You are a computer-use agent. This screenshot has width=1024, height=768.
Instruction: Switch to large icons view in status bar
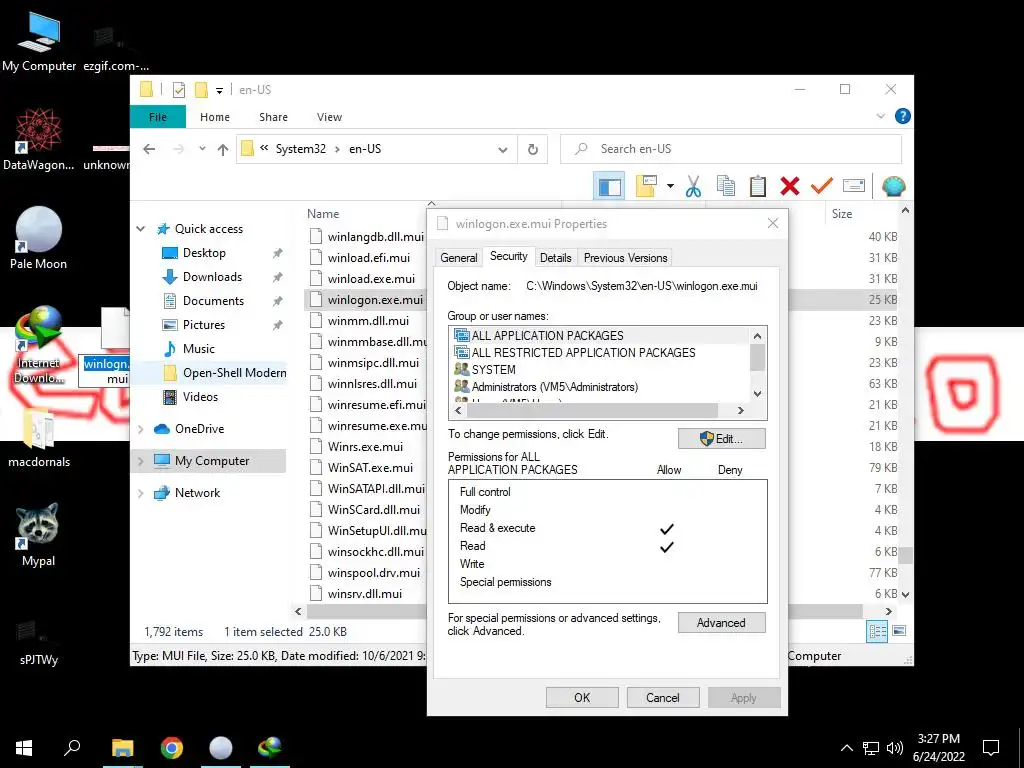pyautogui.click(x=899, y=632)
